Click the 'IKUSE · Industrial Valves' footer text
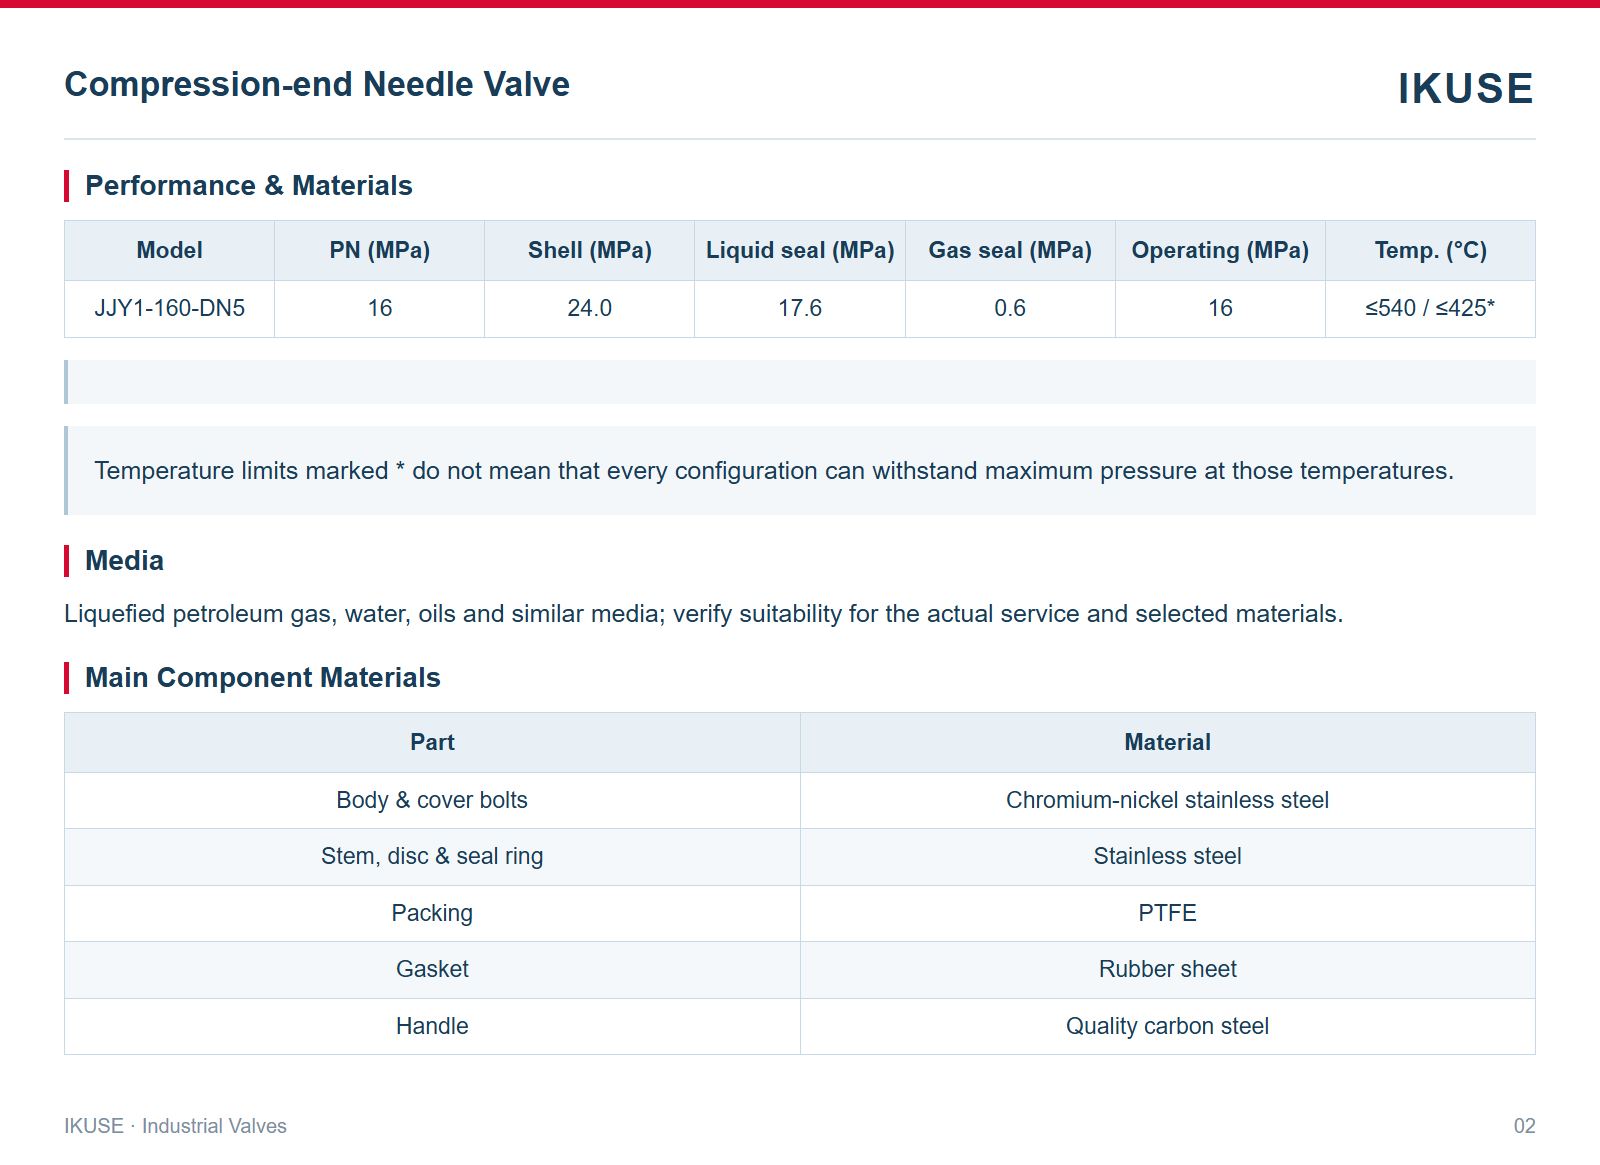 click(x=175, y=1126)
